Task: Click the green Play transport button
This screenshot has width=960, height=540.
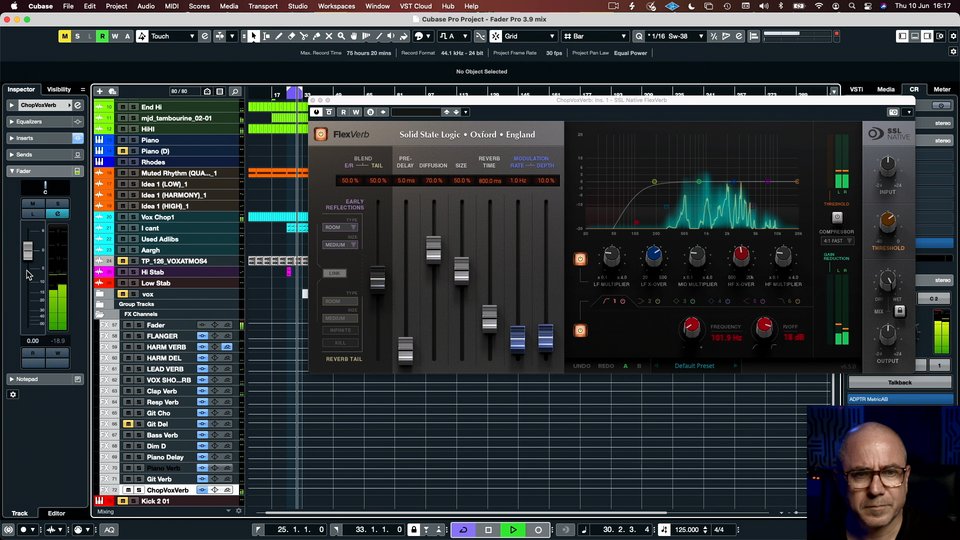Action: coord(513,530)
